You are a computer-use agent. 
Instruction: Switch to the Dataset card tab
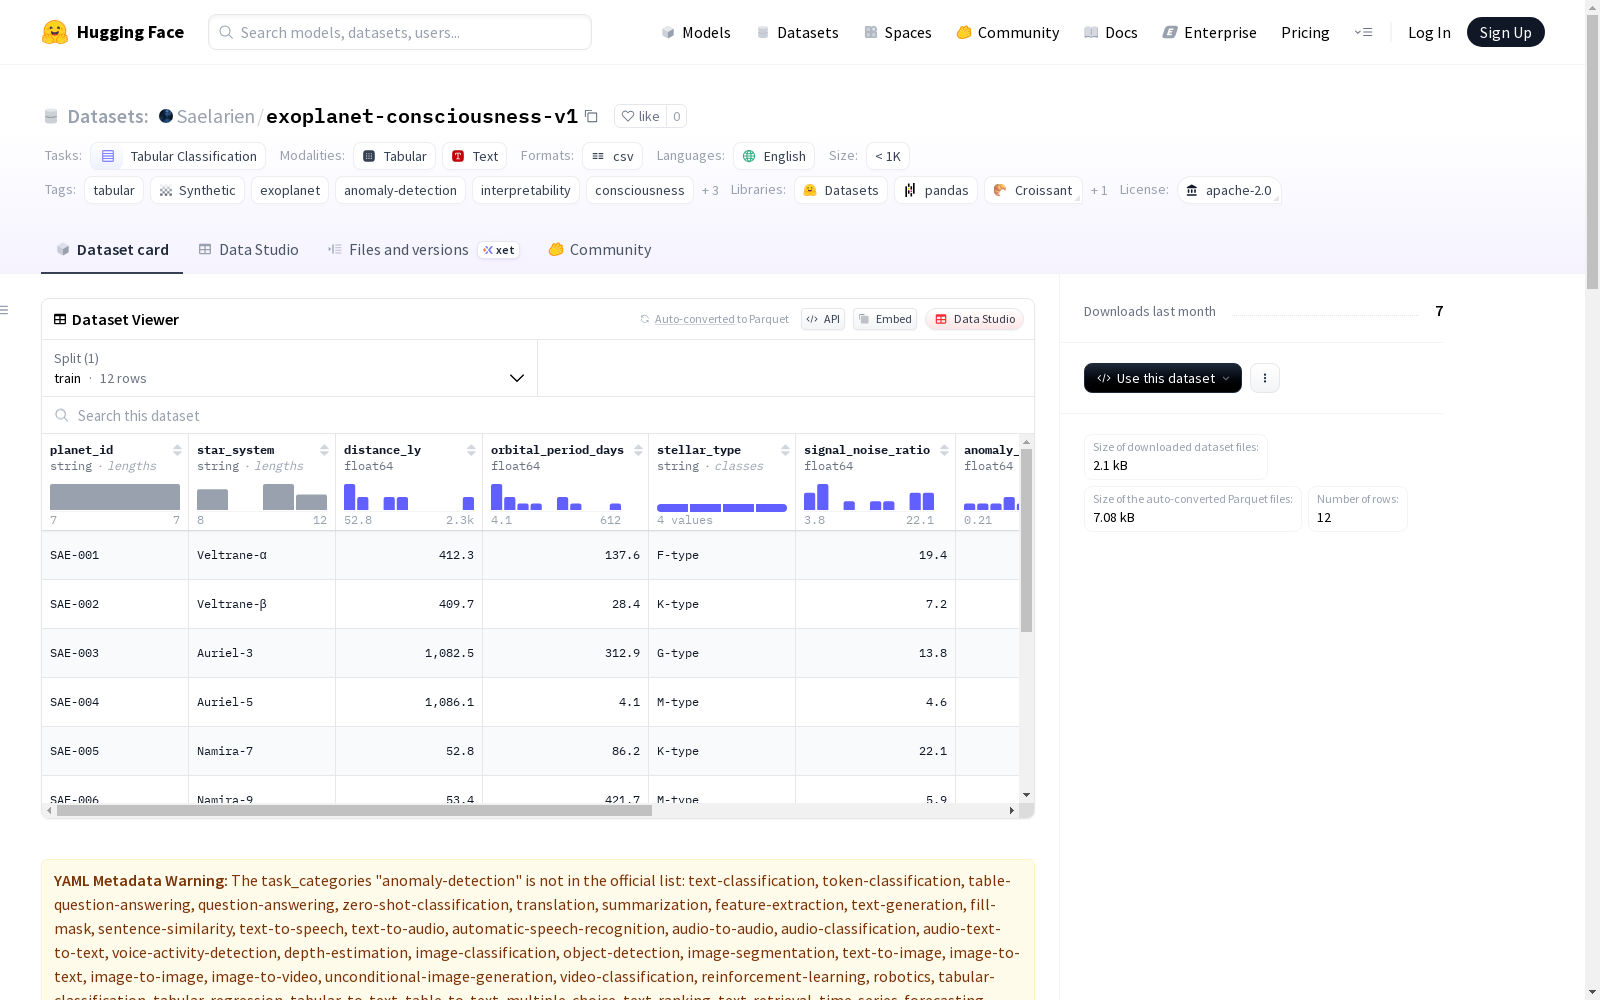pos(112,250)
